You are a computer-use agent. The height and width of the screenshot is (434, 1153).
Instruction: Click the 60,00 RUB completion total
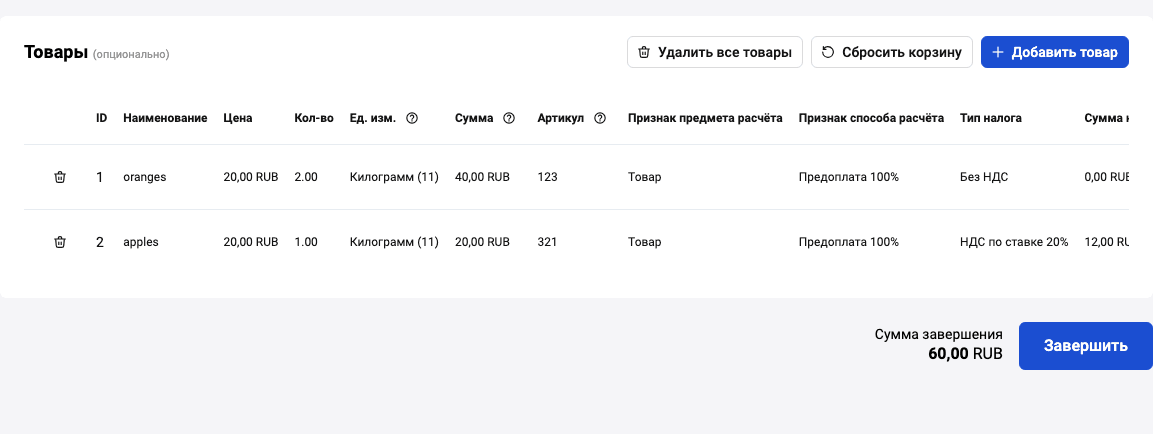[x=965, y=354]
